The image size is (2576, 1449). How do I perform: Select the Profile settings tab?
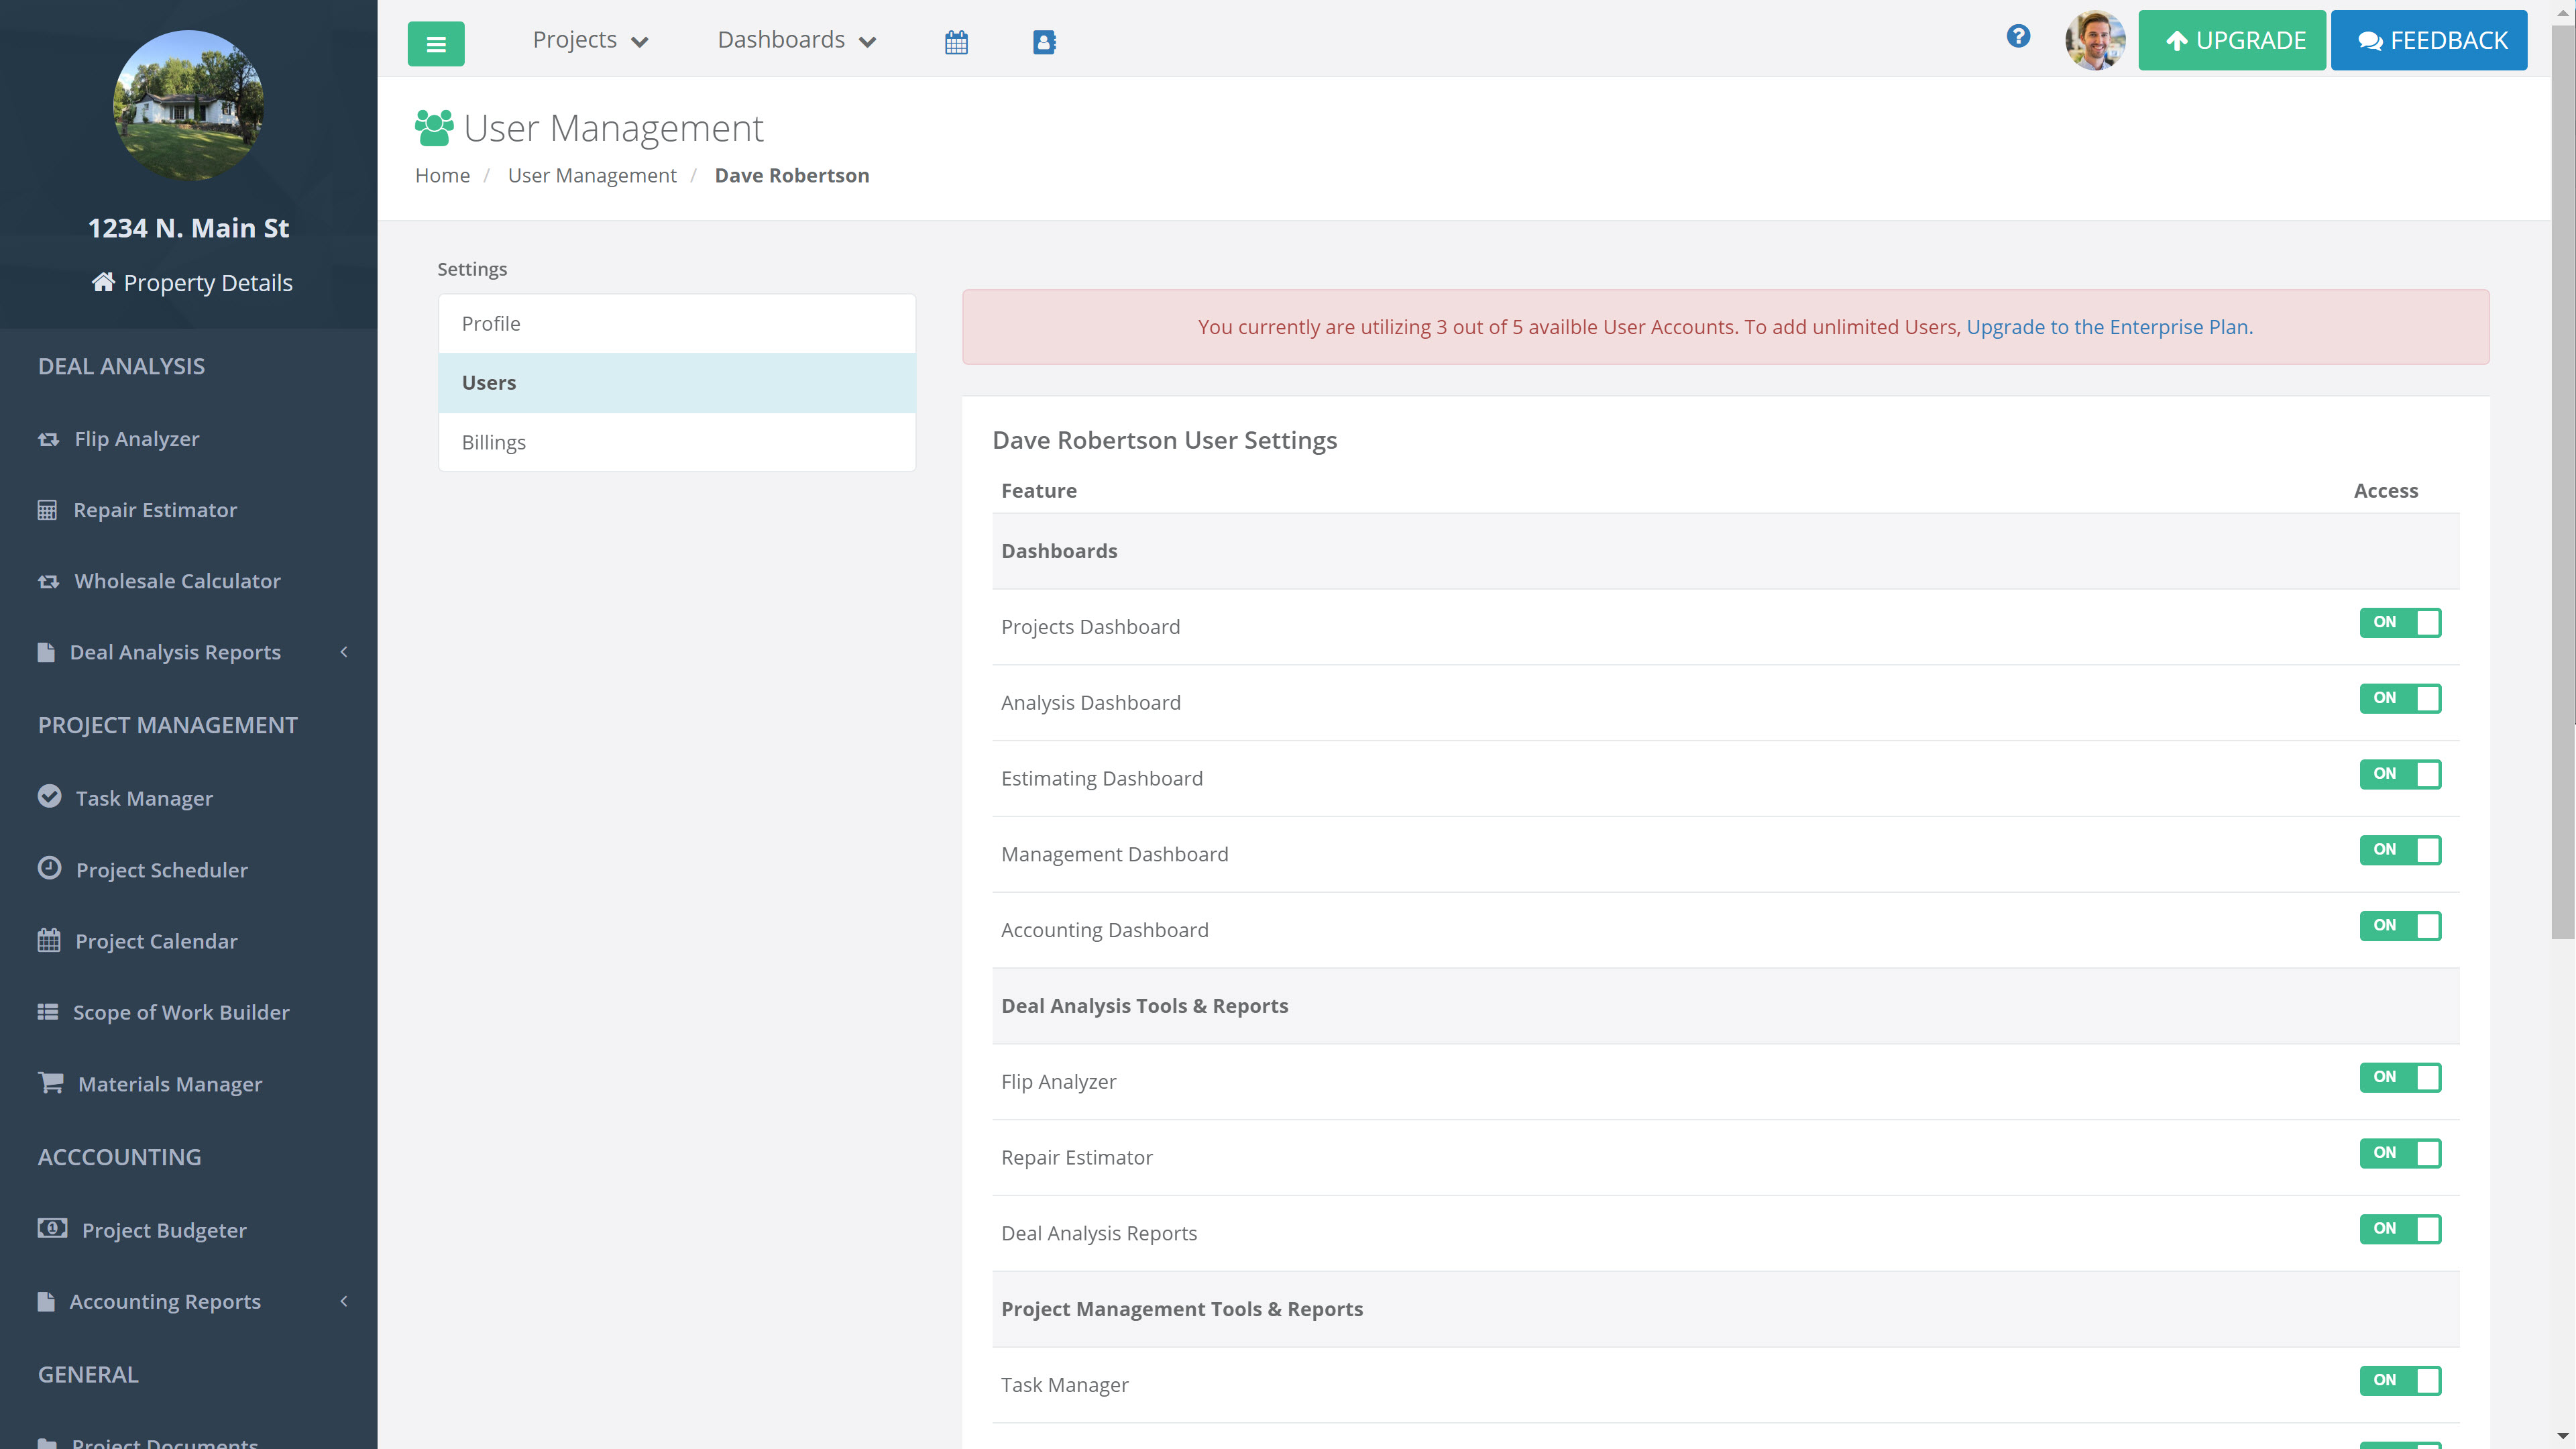pos(677,324)
